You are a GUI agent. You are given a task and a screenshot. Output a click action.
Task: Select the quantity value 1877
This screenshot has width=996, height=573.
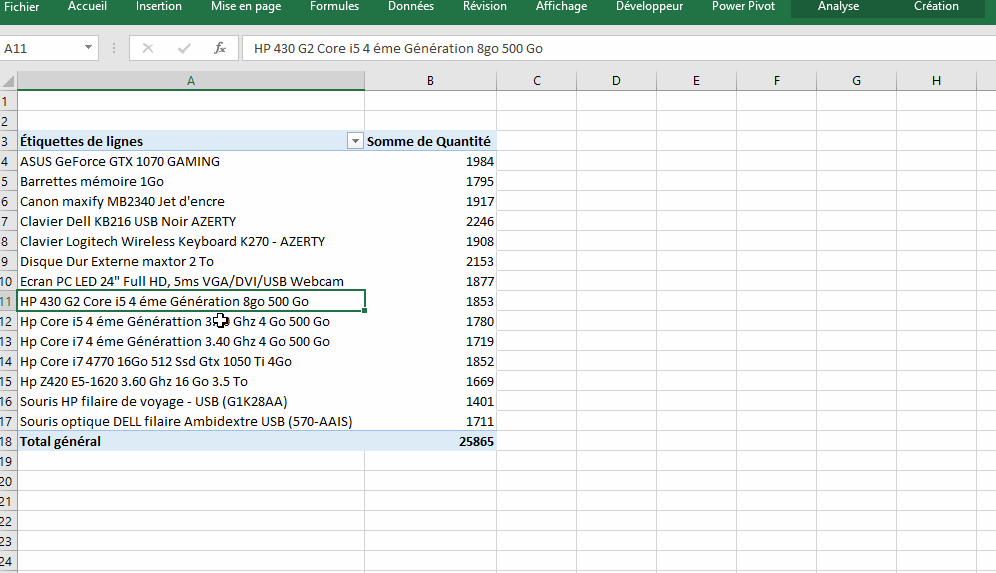pos(430,281)
